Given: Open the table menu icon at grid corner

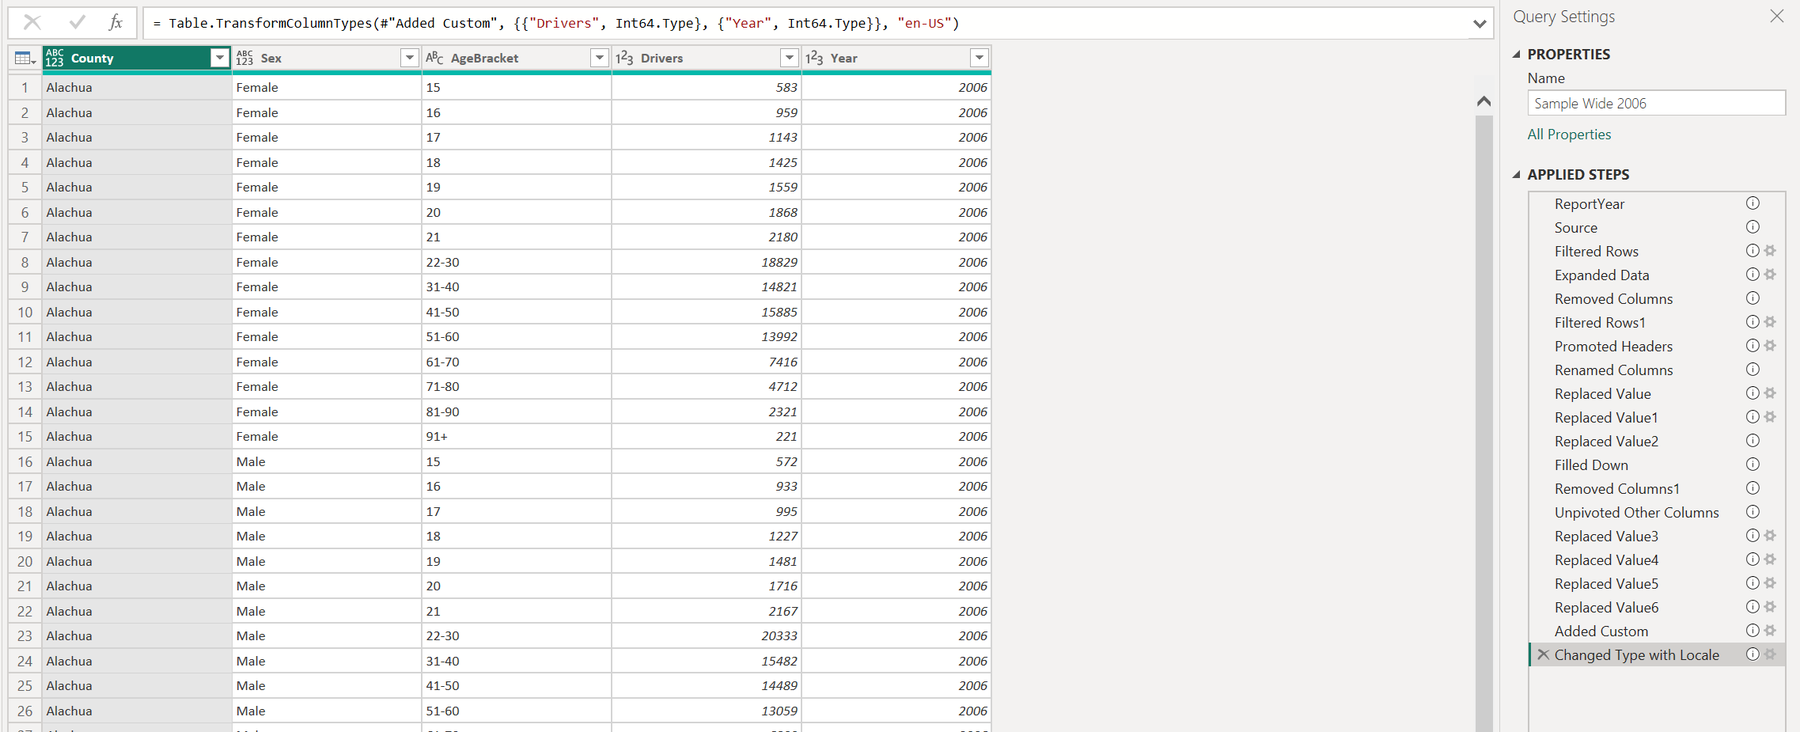Looking at the screenshot, I should coord(25,58).
